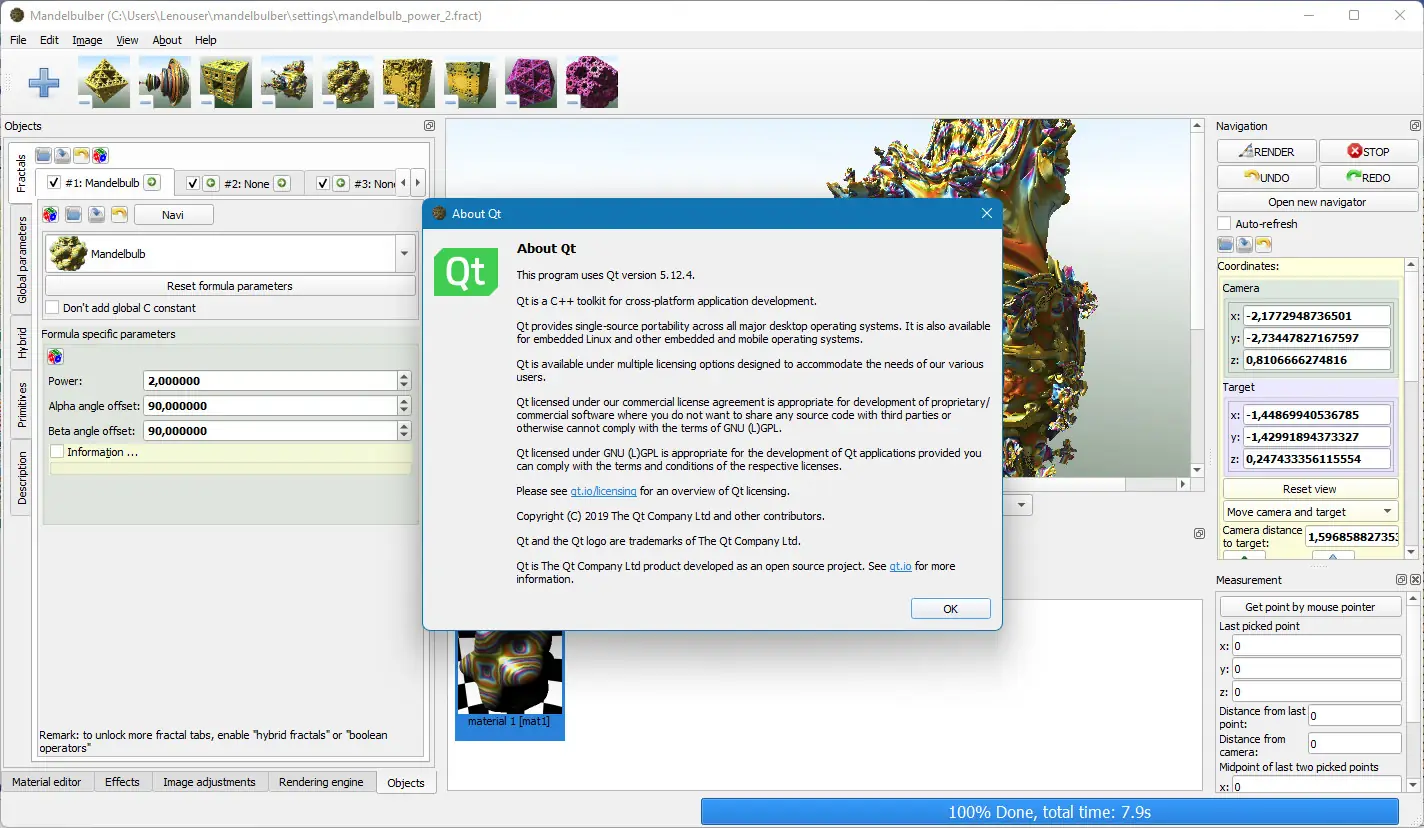
Task: Load the magenta icosahedron fractal preset
Action: point(531,81)
